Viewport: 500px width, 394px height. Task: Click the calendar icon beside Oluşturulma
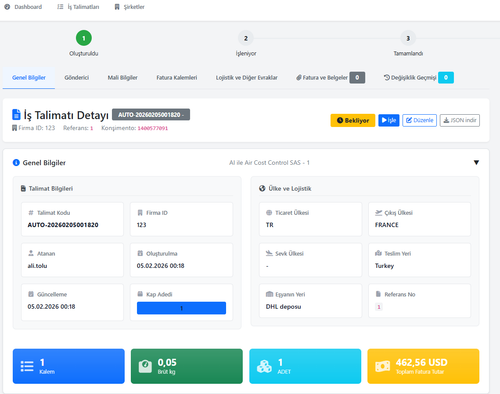point(140,253)
